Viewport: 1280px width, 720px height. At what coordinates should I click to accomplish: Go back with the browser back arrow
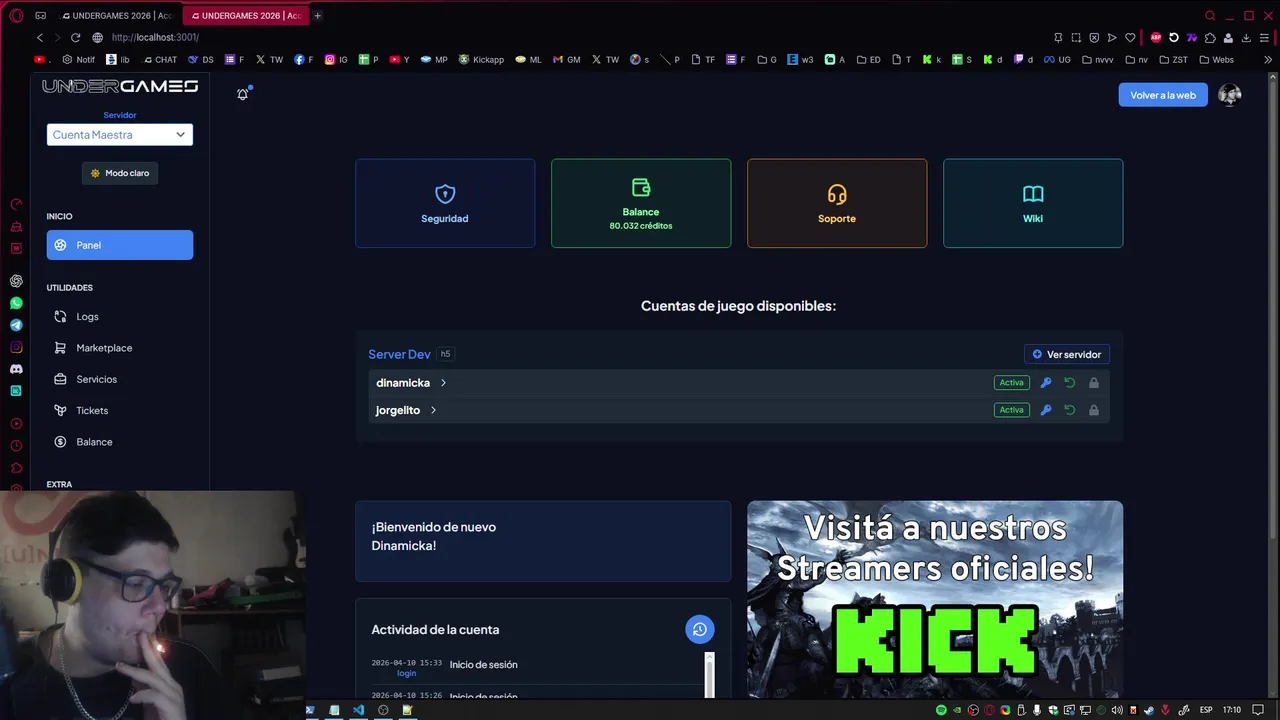pyautogui.click(x=40, y=37)
